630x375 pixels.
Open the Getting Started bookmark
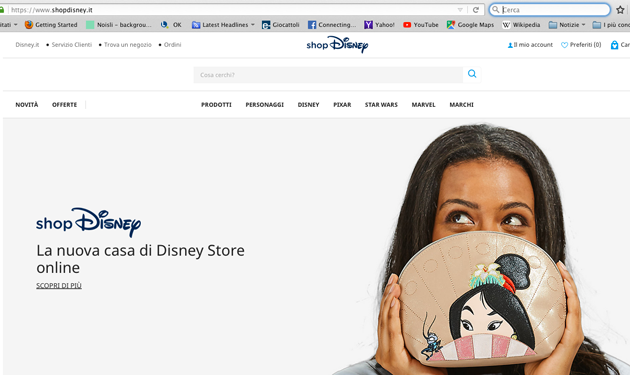click(51, 25)
